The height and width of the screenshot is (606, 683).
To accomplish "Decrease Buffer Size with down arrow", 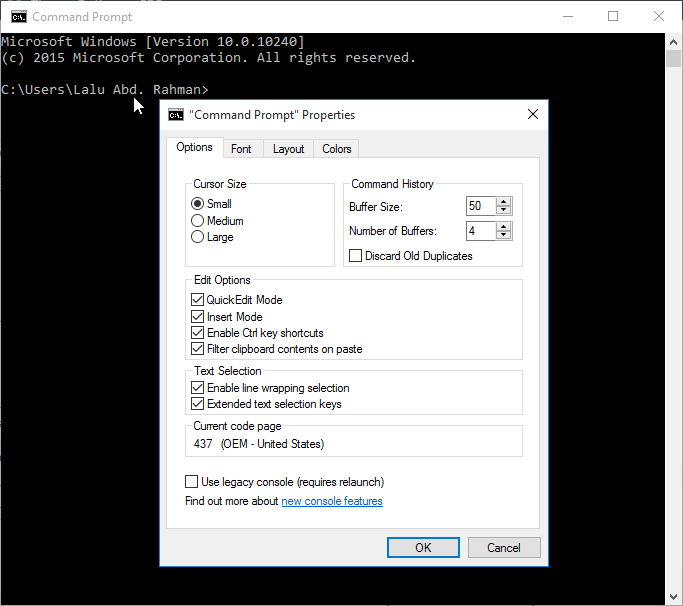I will pos(504,210).
